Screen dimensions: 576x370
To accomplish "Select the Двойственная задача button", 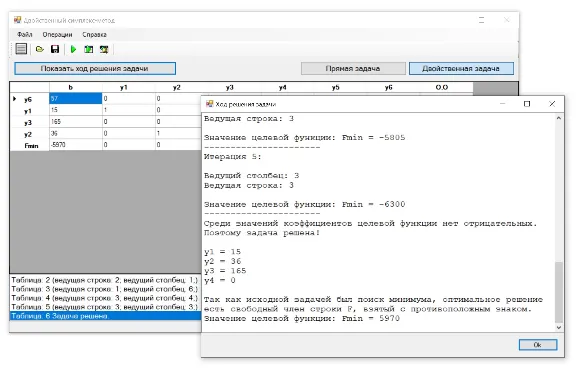I will (x=461, y=68).
